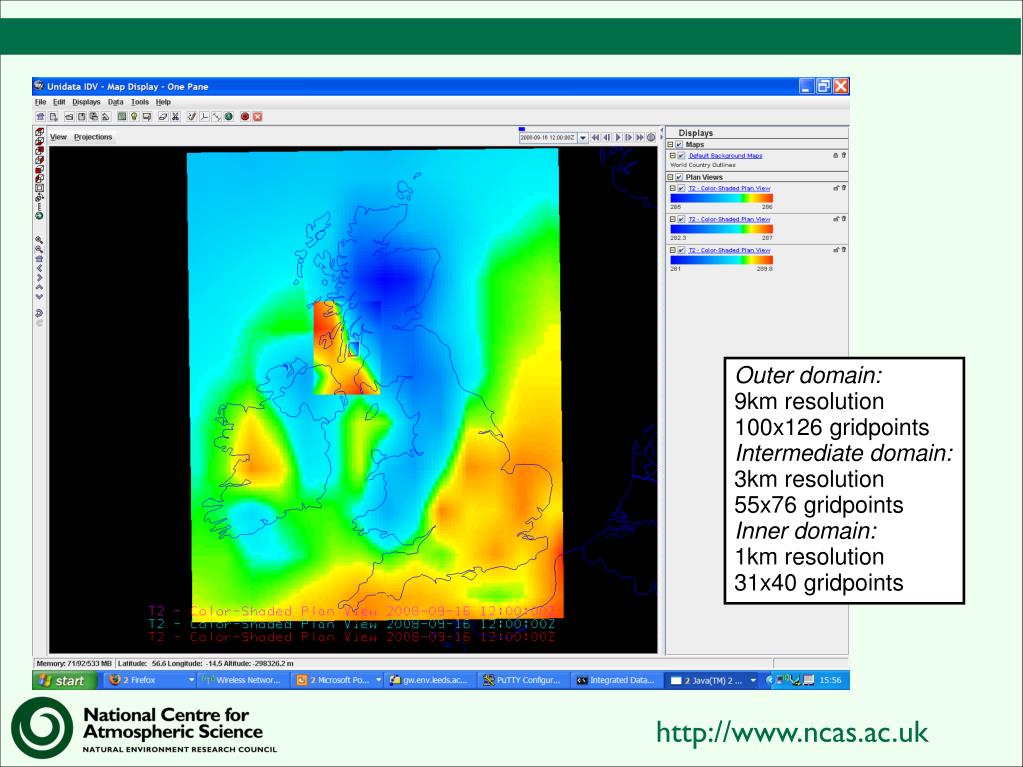Uncheck the Plan Views category checkbox
Viewport: 1023px width, 767px height.
(679, 177)
